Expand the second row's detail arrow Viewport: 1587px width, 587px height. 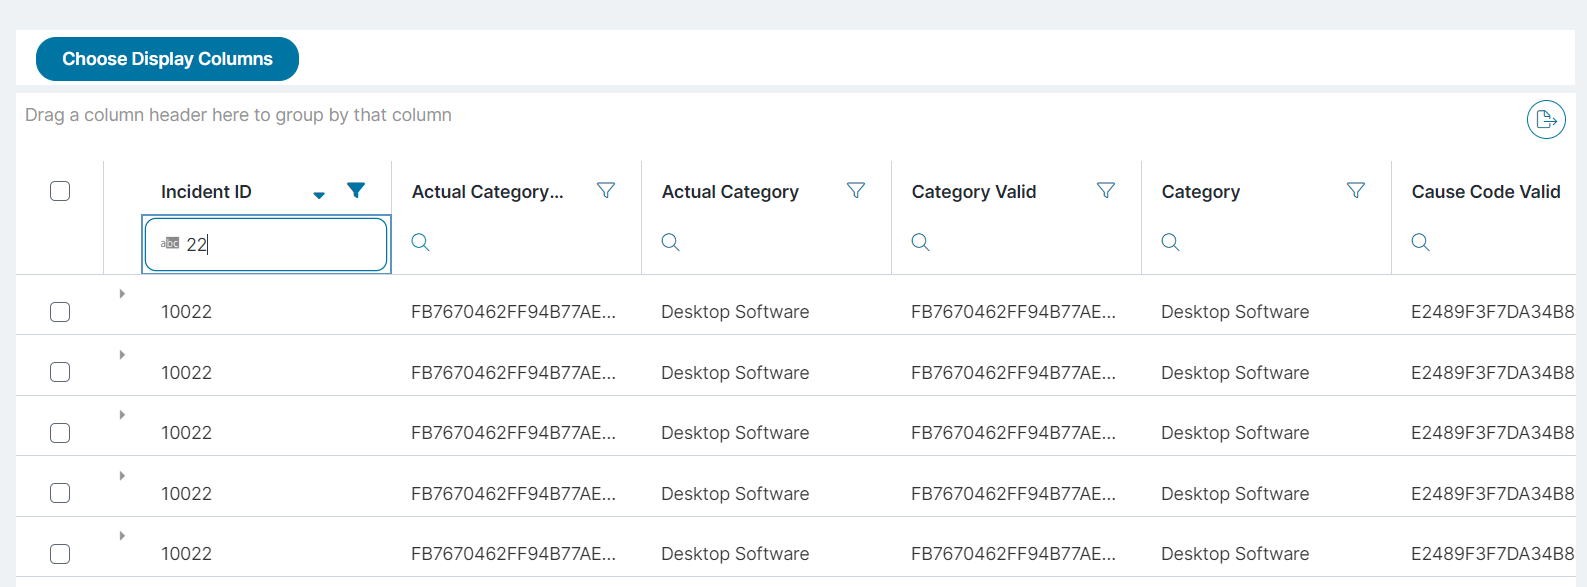pos(122,355)
